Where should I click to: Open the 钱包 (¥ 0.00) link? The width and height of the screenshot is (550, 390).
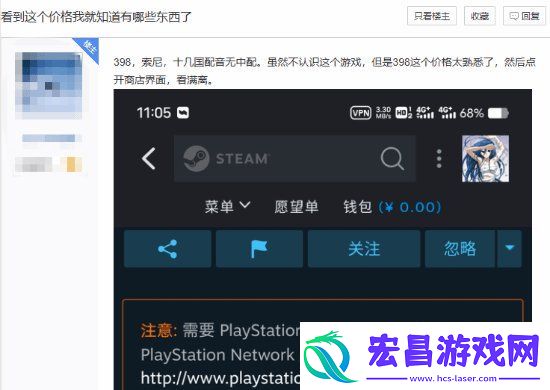(x=392, y=207)
